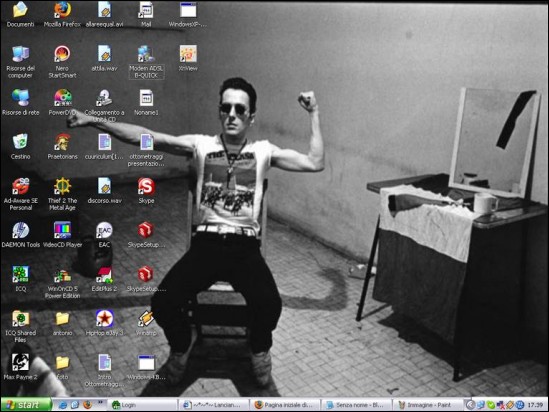
Task: Open the Ad-Aware SE Personal shortcut
Action: [x=21, y=194]
